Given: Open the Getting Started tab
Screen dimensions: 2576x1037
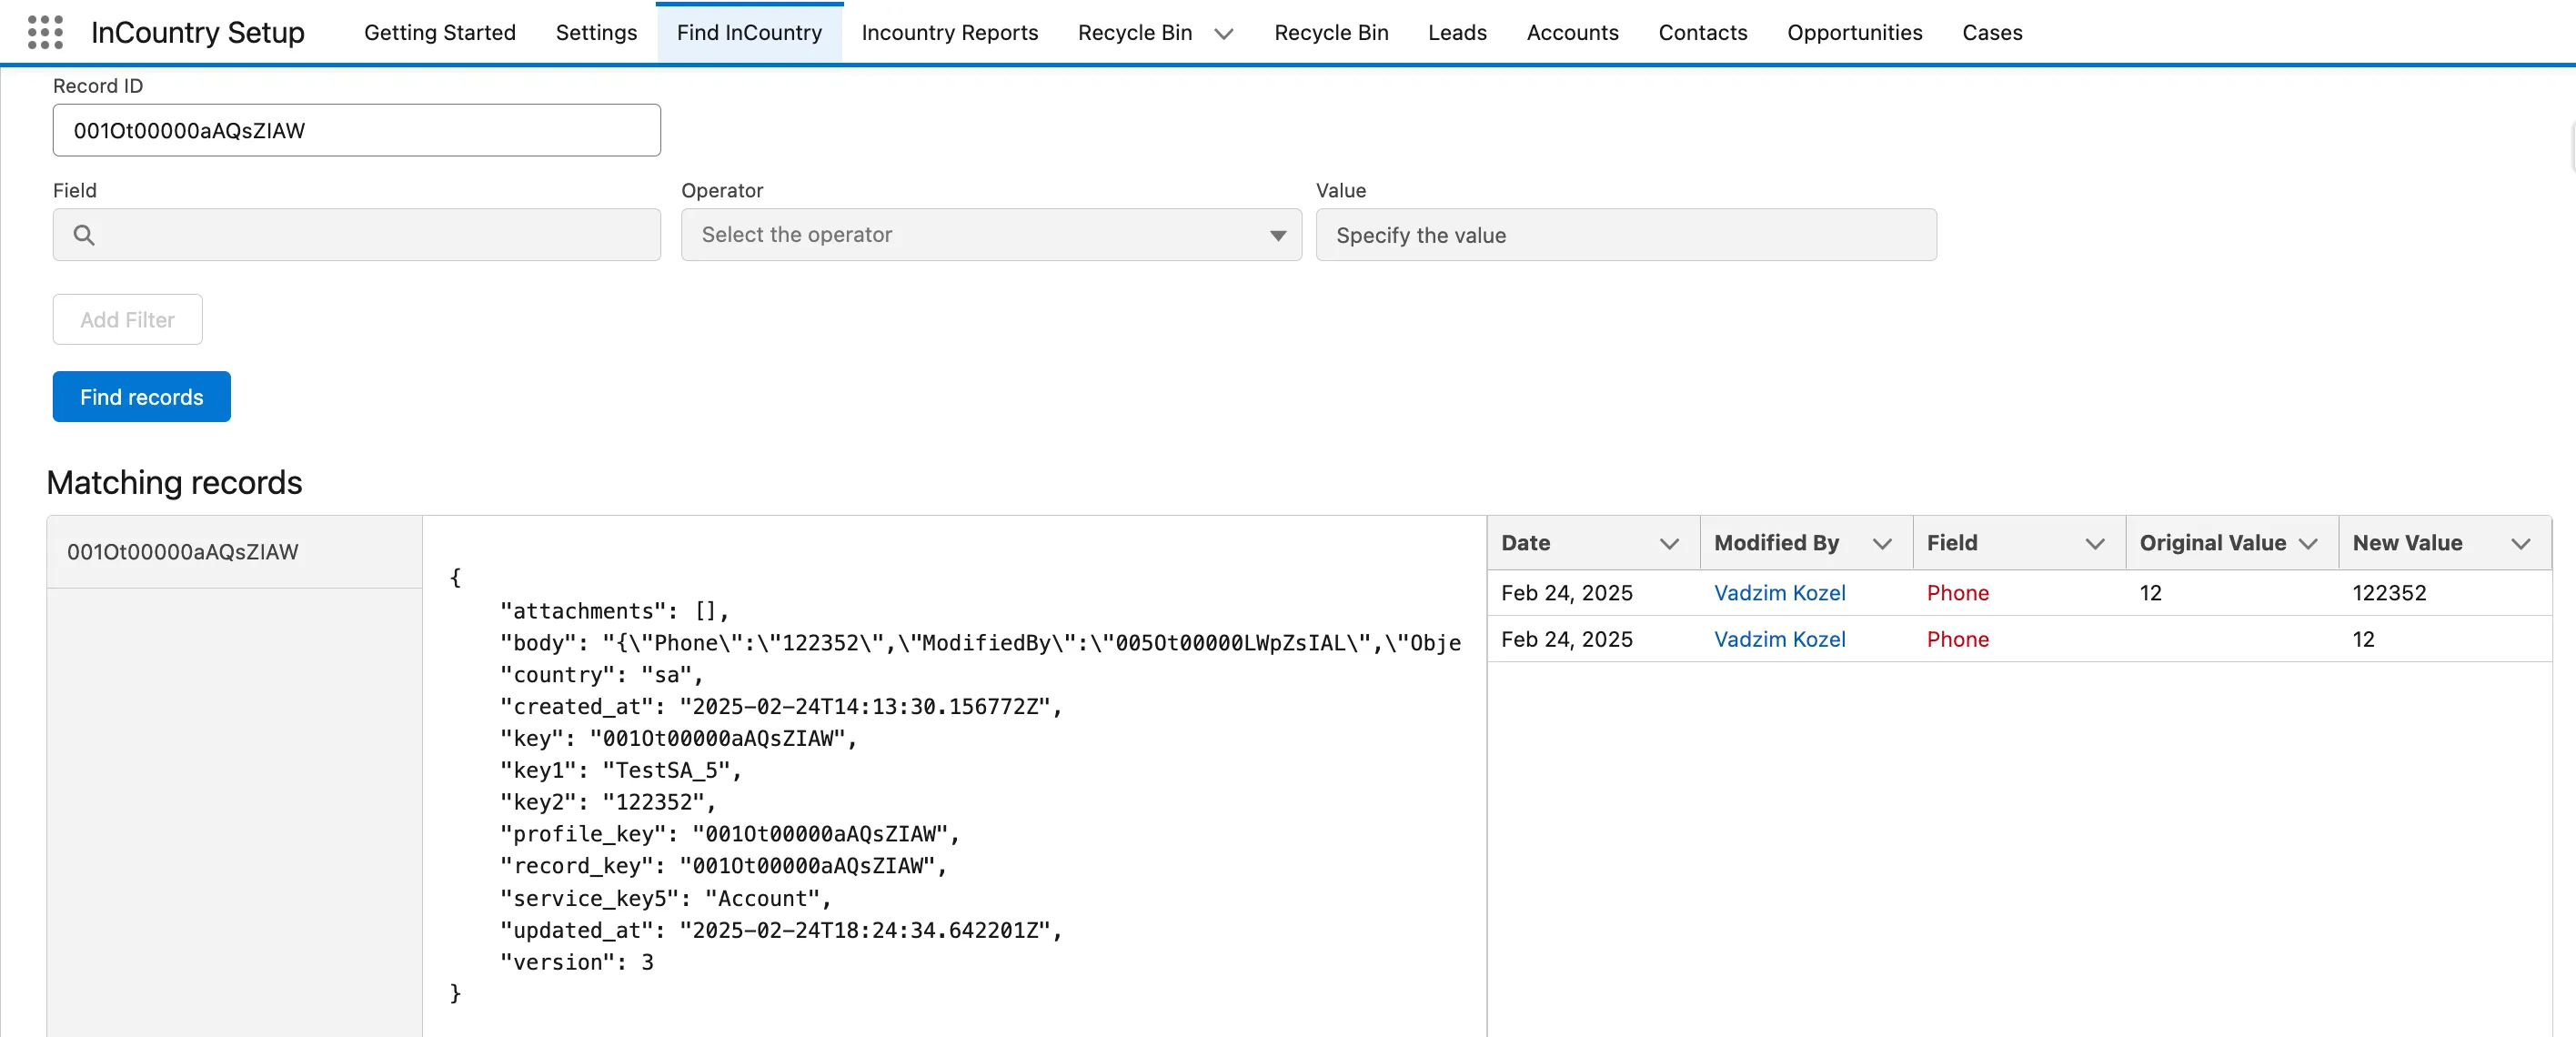Looking at the screenshot, I should [440, 33].
